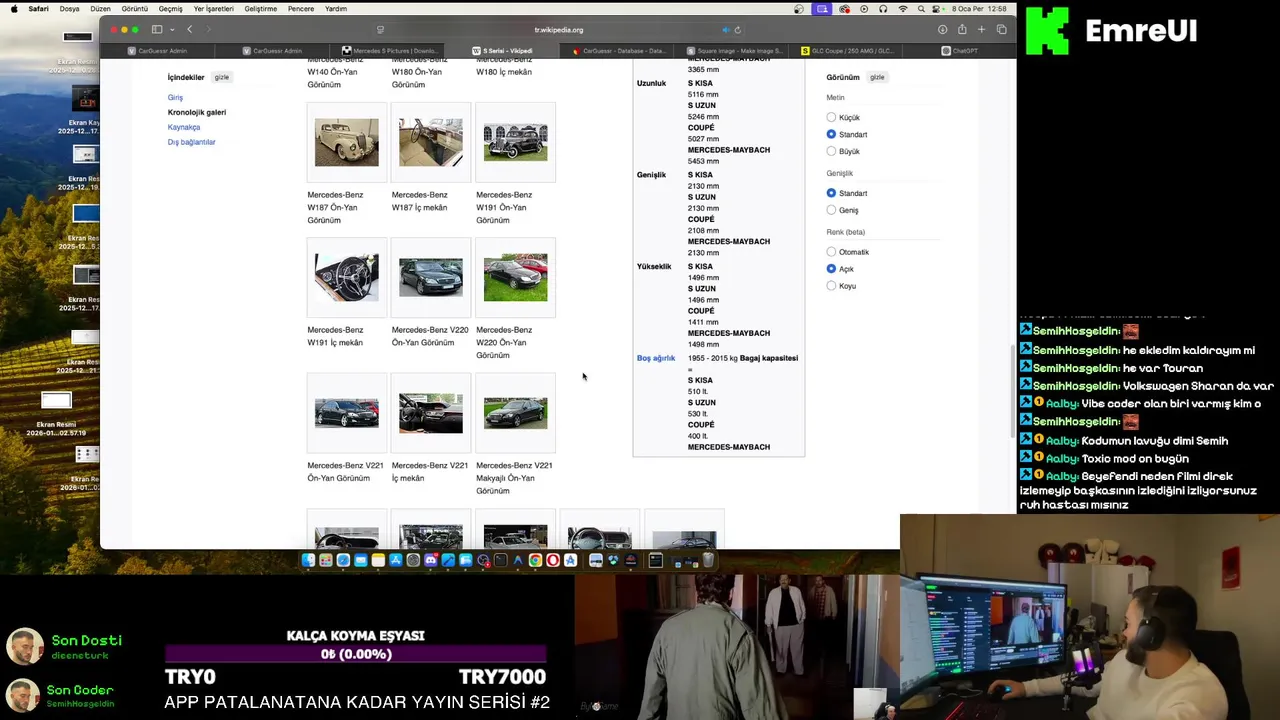Switch to CarGuessr Database tab

pos(618,50)
